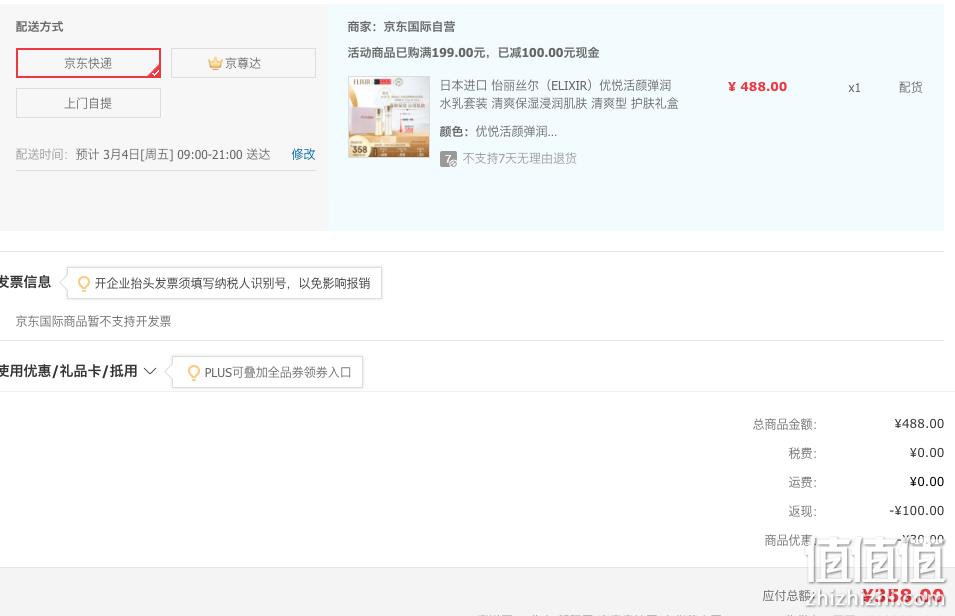Click the 活动商品已购满199.00元 promotion text
This screenshot has width=955, height=616.
(x=473, y=53)
